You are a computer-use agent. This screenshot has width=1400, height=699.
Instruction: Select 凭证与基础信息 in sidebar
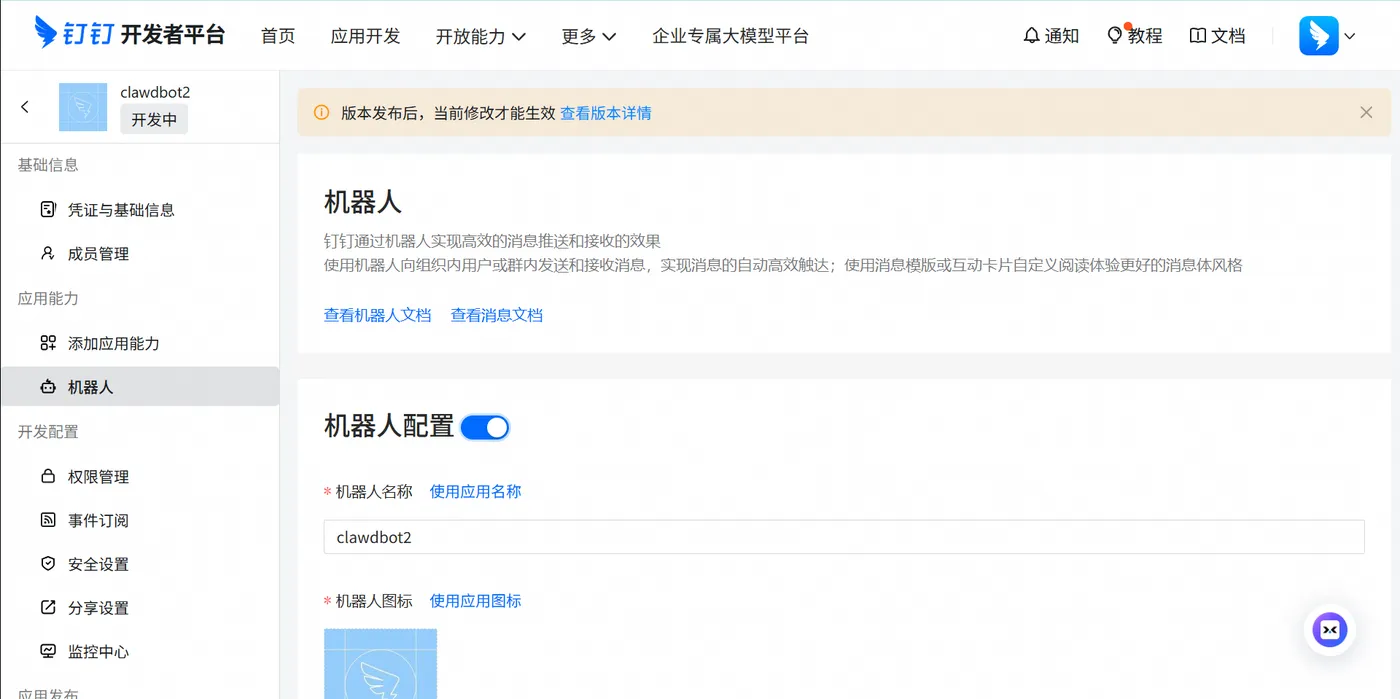[x=140, y=209]
